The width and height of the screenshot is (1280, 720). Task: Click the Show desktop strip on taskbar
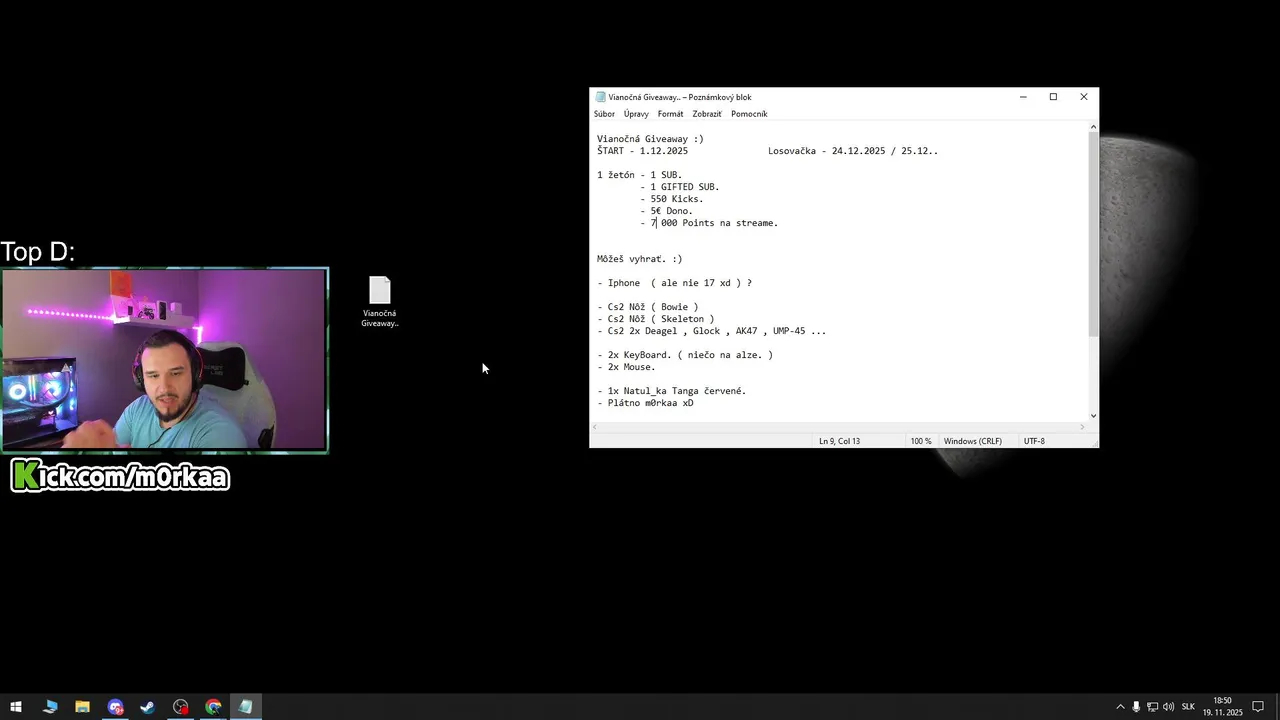pyautogui.click(x=1277, y=707)
